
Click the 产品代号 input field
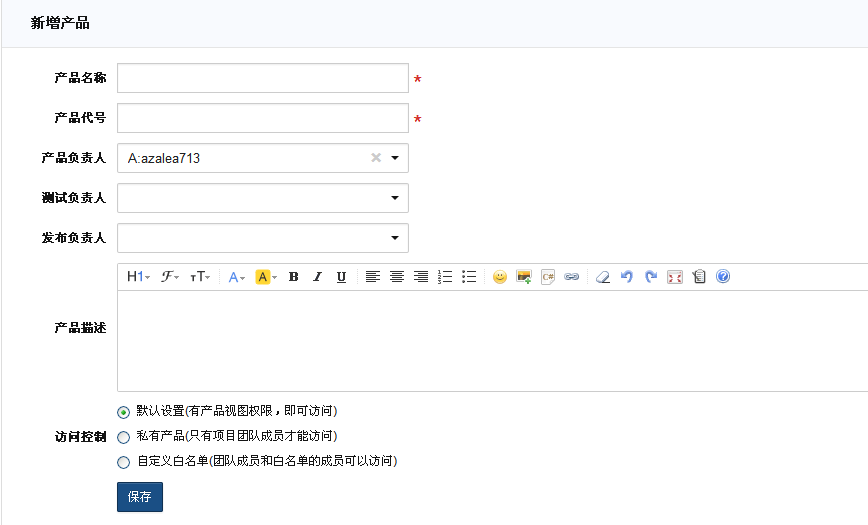point(263,118)
